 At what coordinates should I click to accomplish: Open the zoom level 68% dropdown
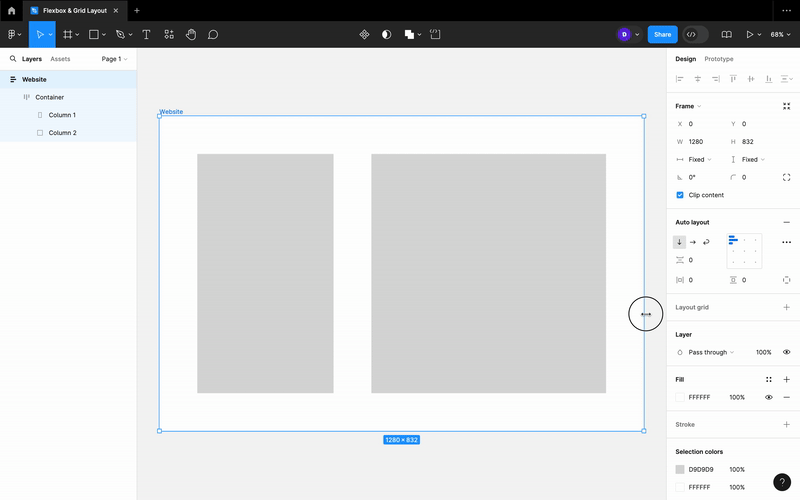coord(779,34)
